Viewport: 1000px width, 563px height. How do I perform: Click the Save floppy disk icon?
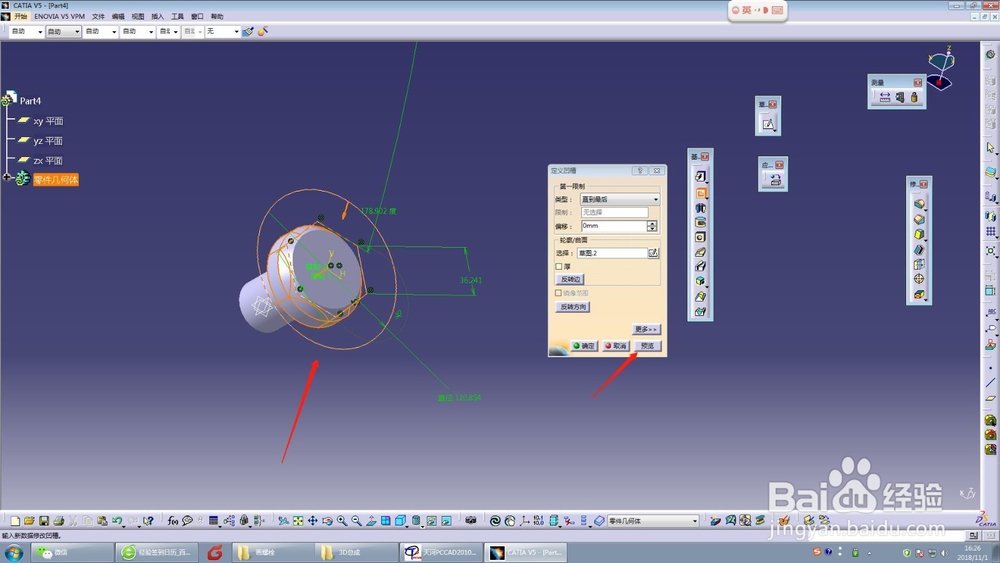click(44, 521)
